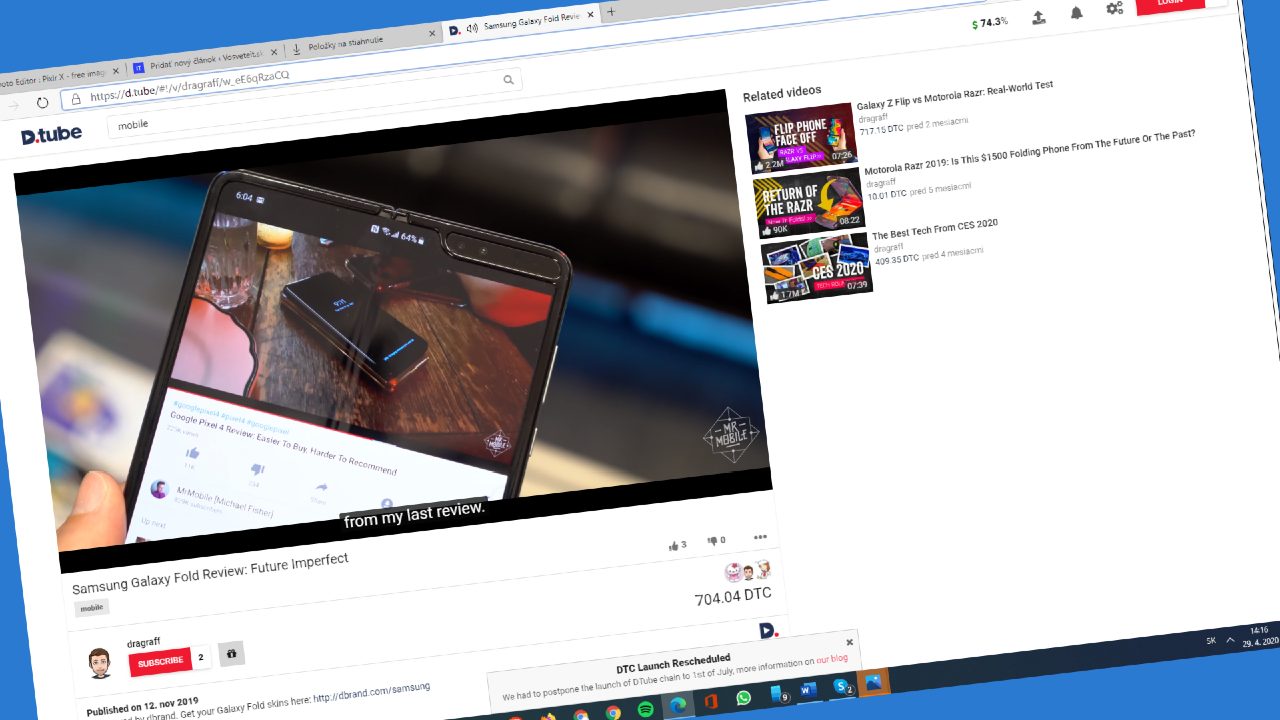Click the voter avatars beside 704.04 DTC
The image size is (1280, 720).
(748, 572)
